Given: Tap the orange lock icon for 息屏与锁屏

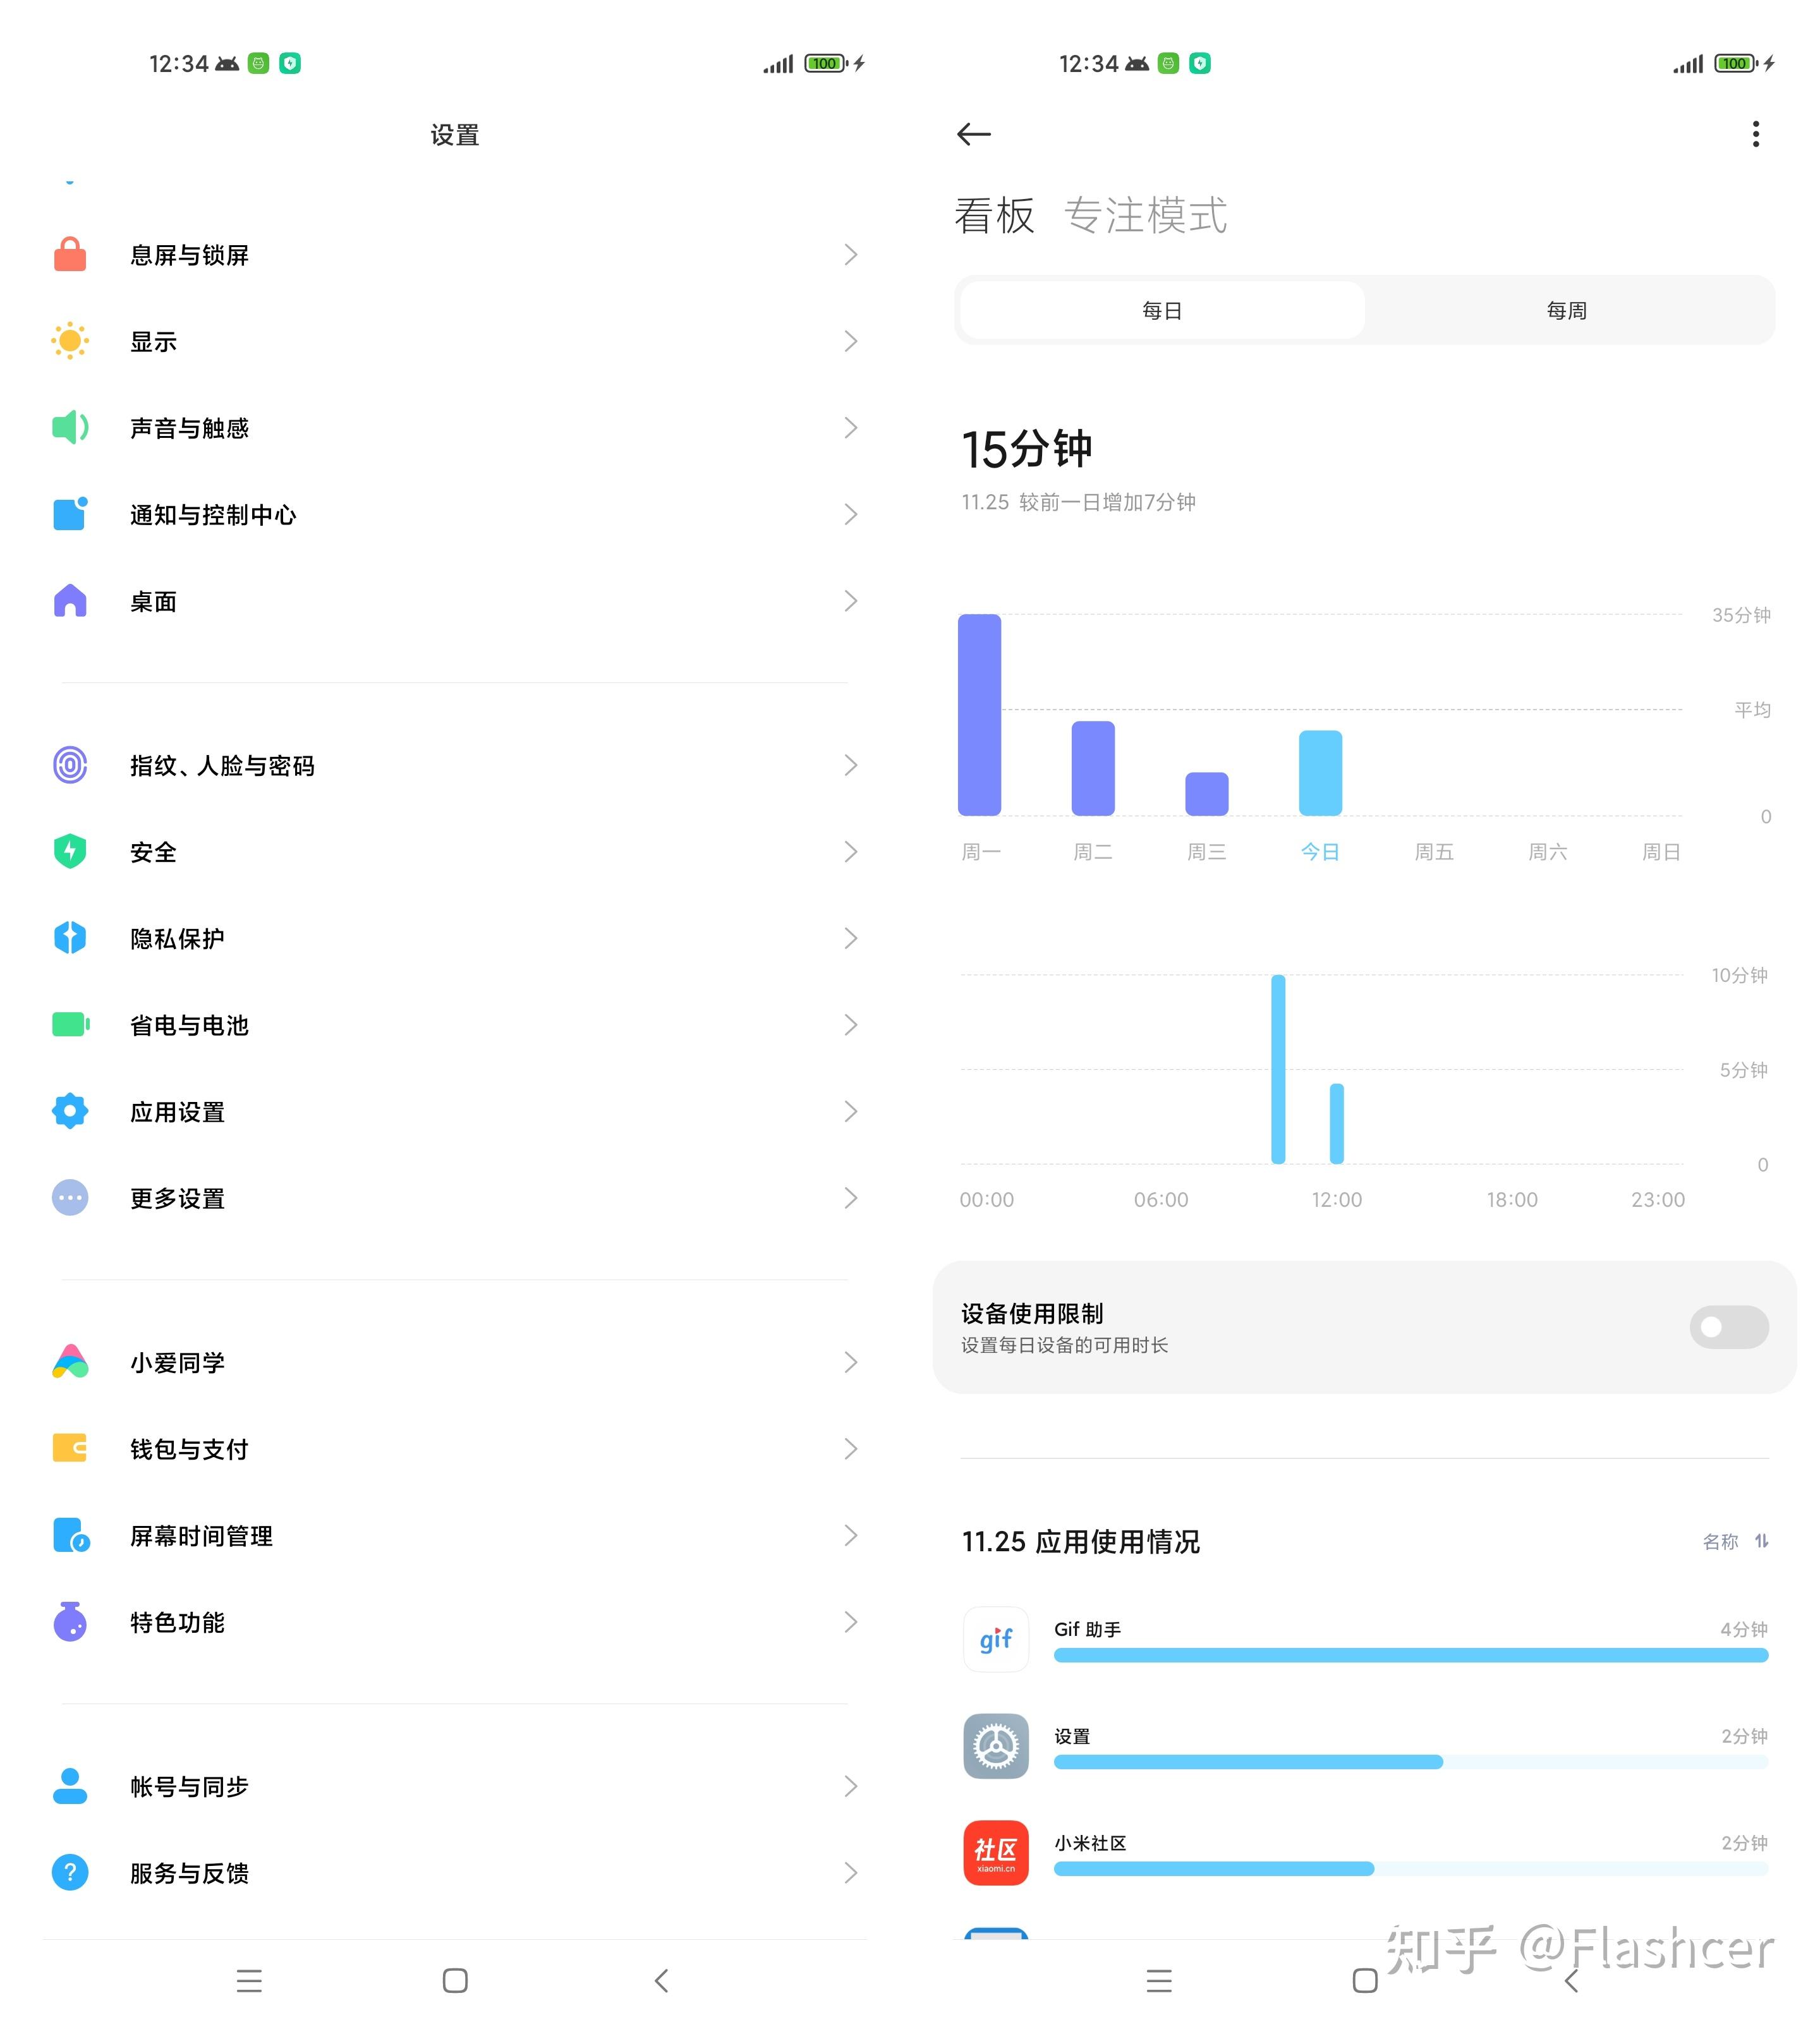Looking at the screenshot, I should coord(69,255).
